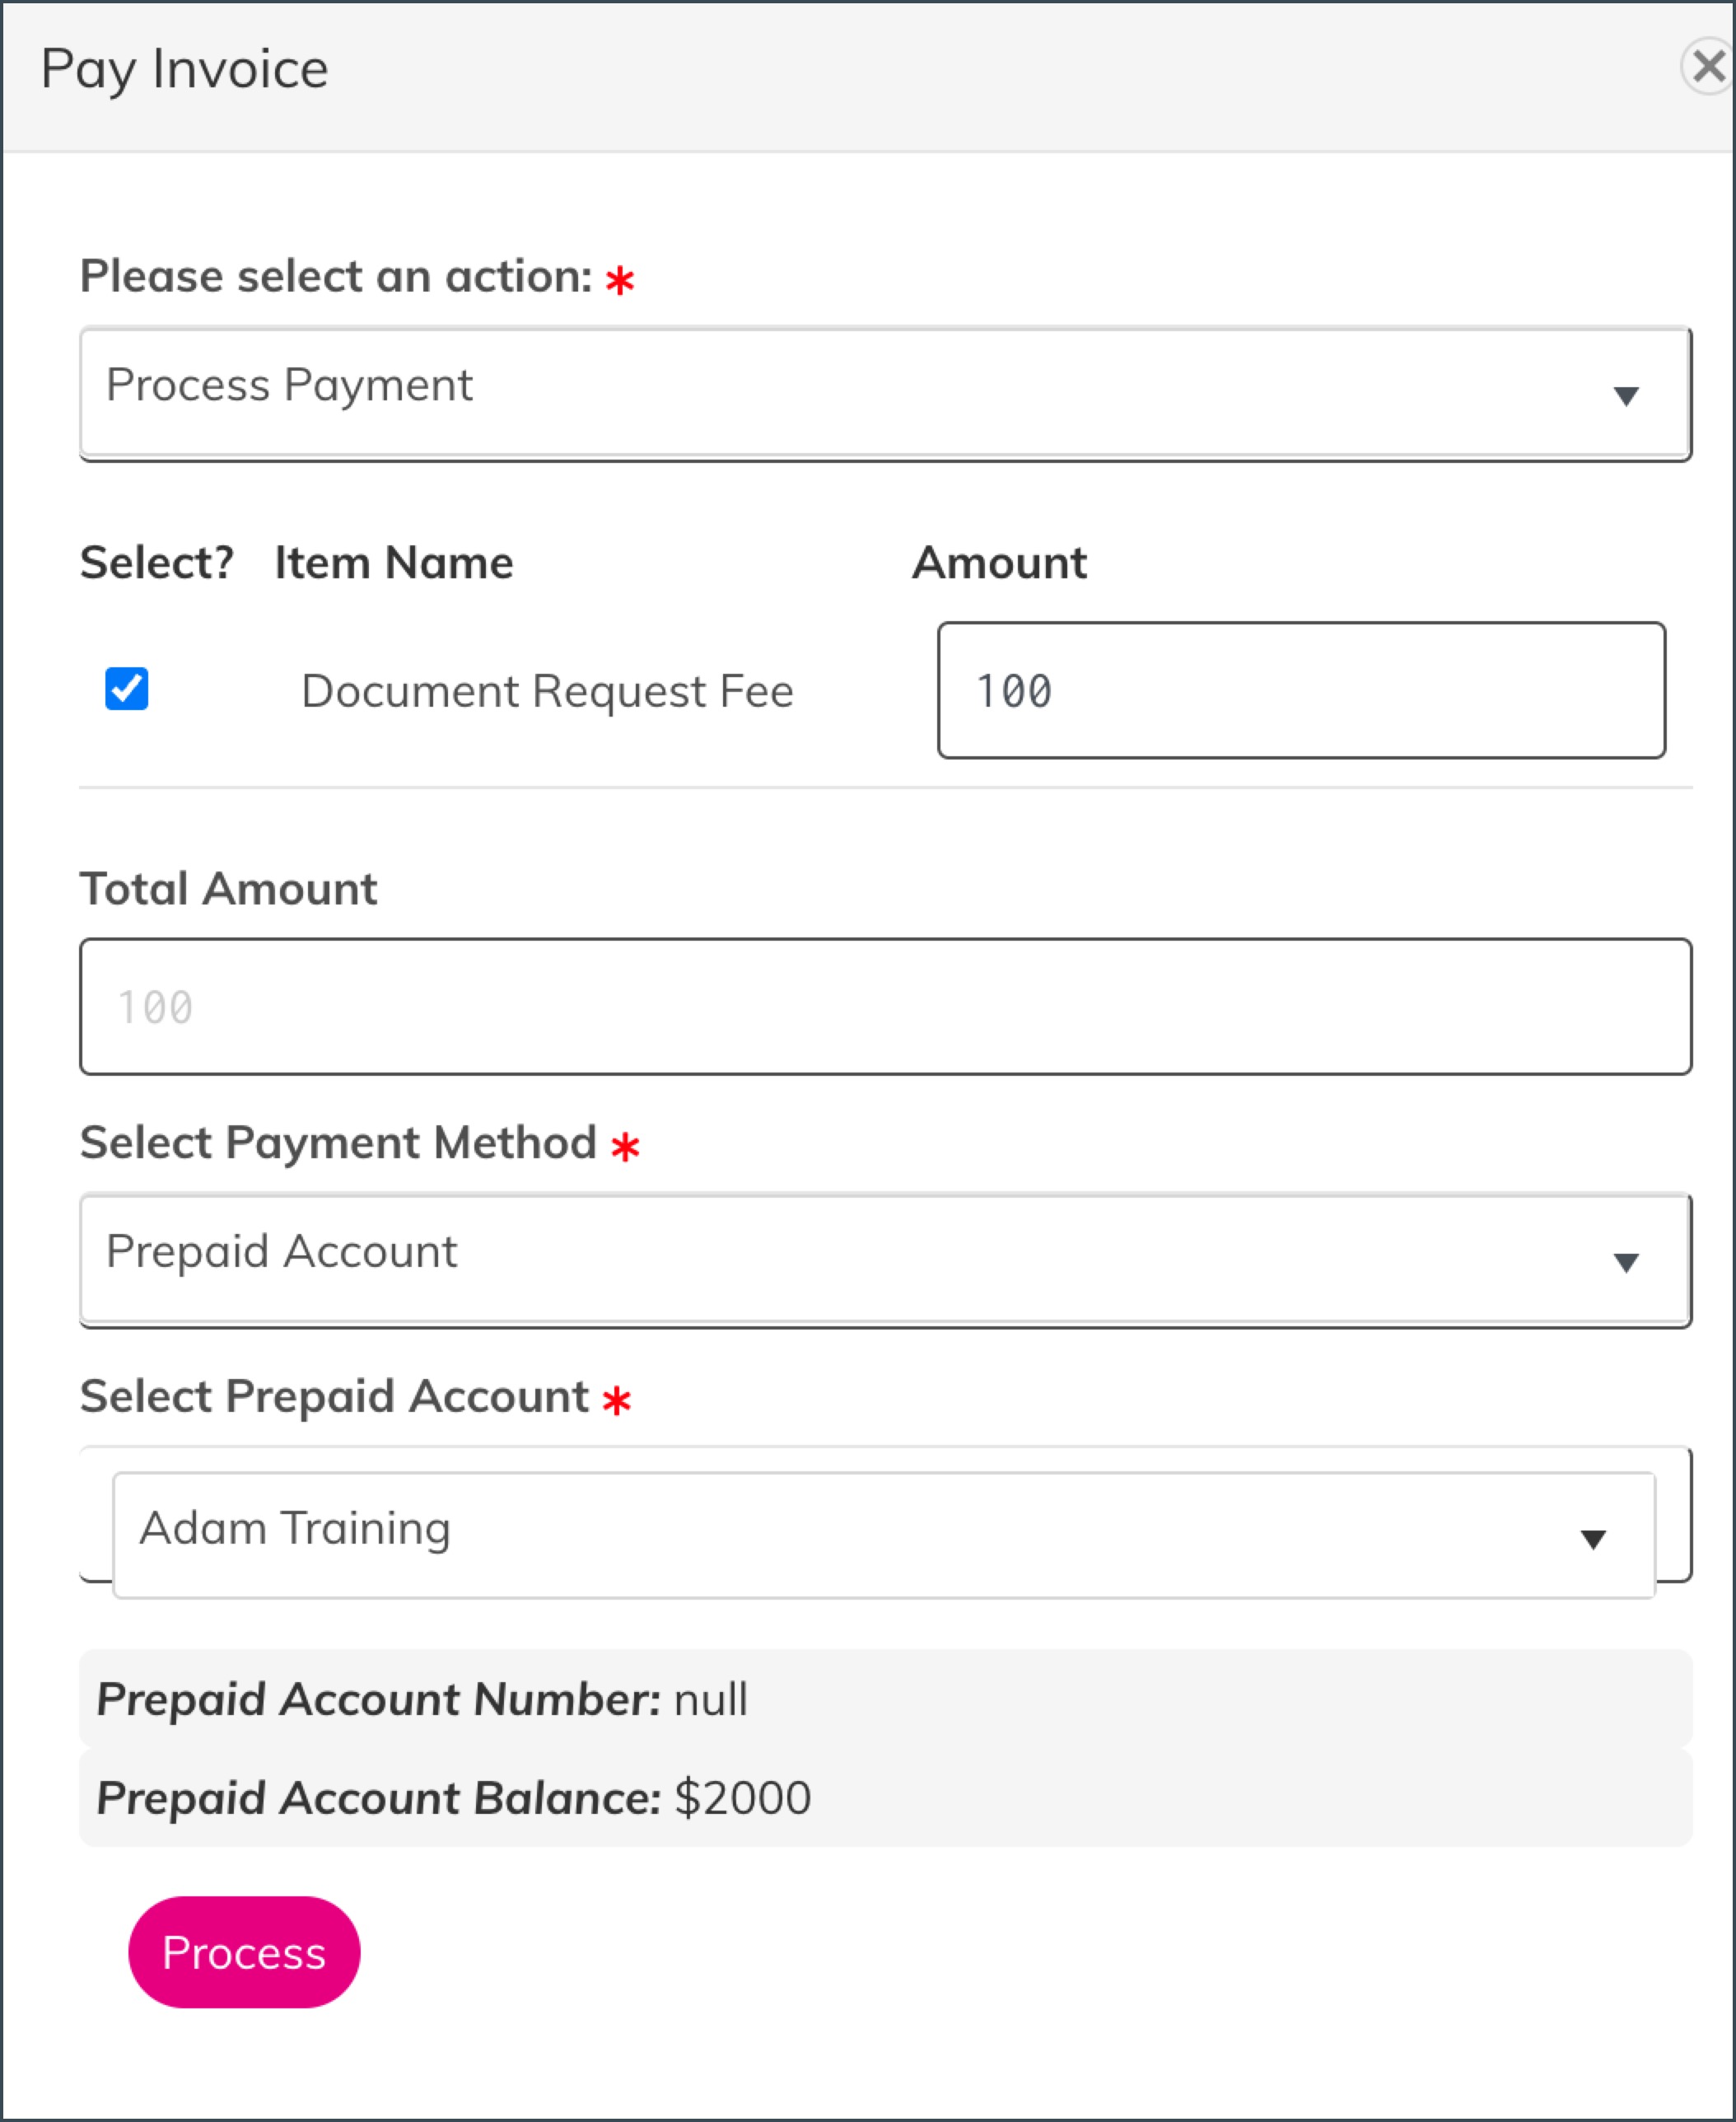Click the Amount field showing 100
Viewport: 1736px width, 2122px height.
[1300, 689]
